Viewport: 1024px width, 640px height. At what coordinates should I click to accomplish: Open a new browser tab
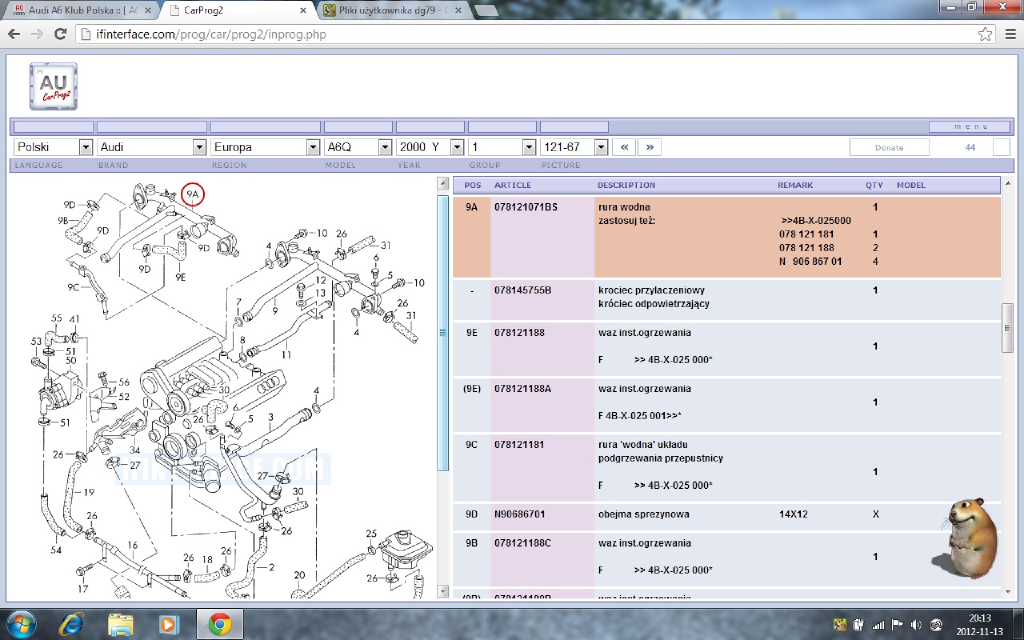pyautogui.click(x=486, y=10)
